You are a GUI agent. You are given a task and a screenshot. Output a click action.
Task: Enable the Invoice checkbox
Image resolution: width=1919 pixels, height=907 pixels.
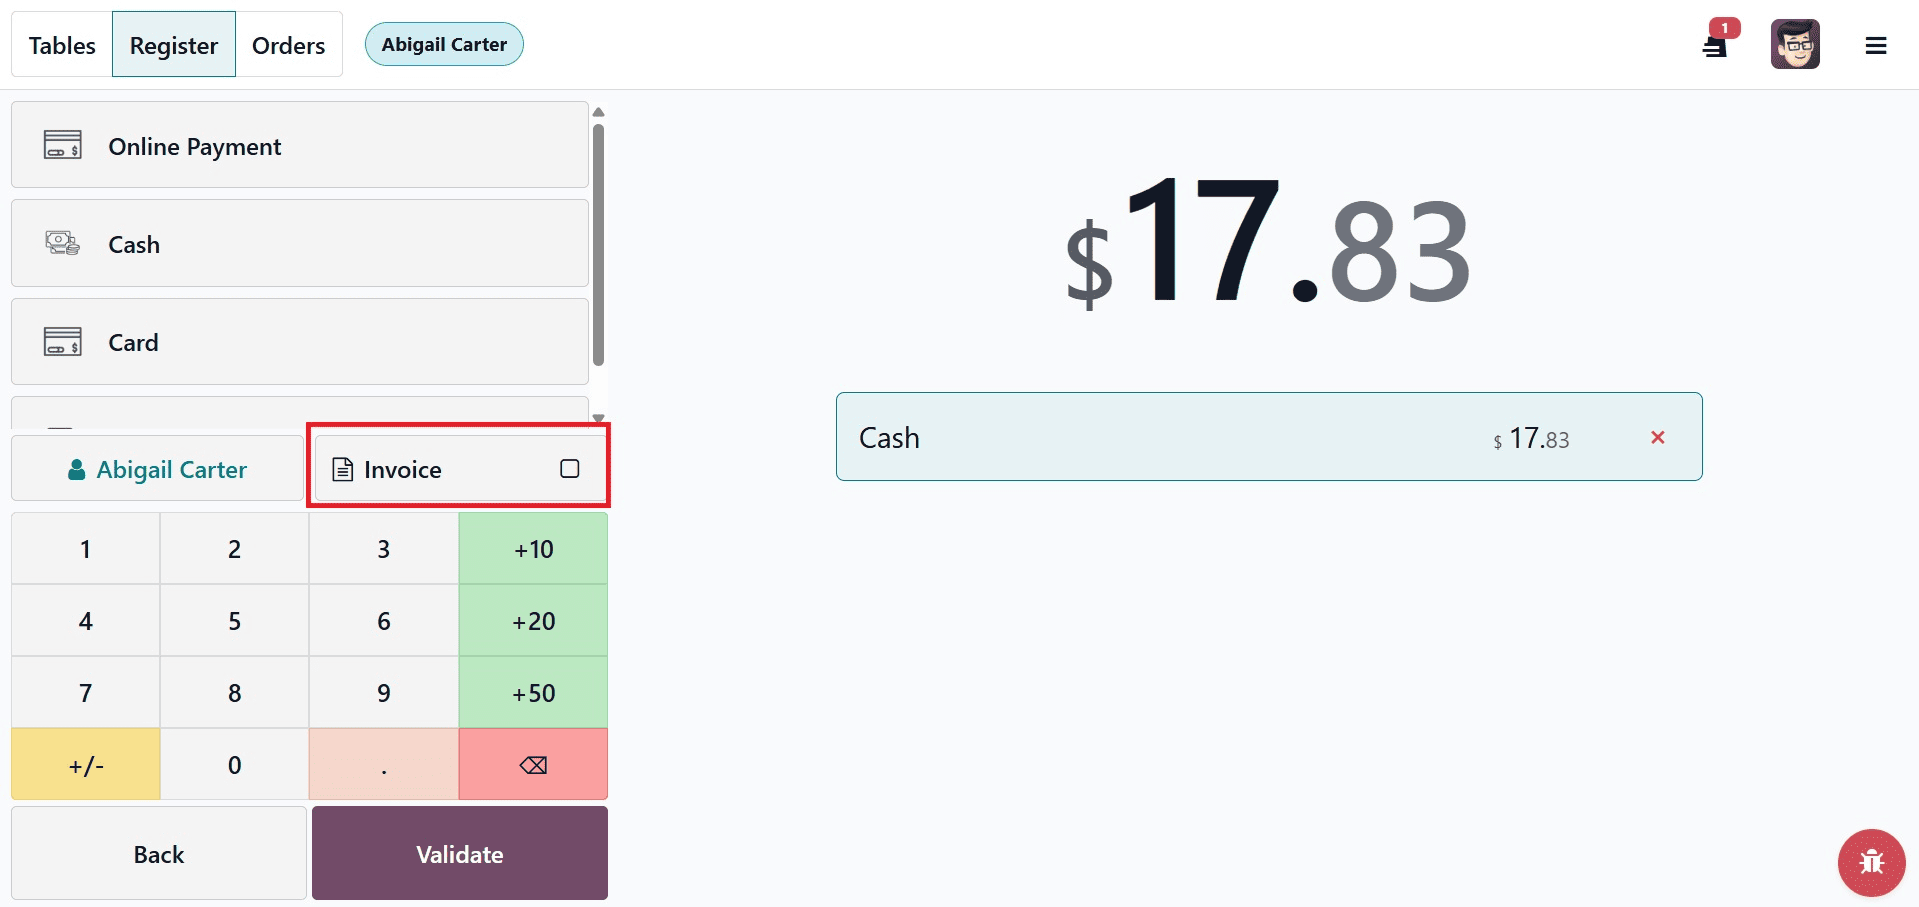(570, 468)
